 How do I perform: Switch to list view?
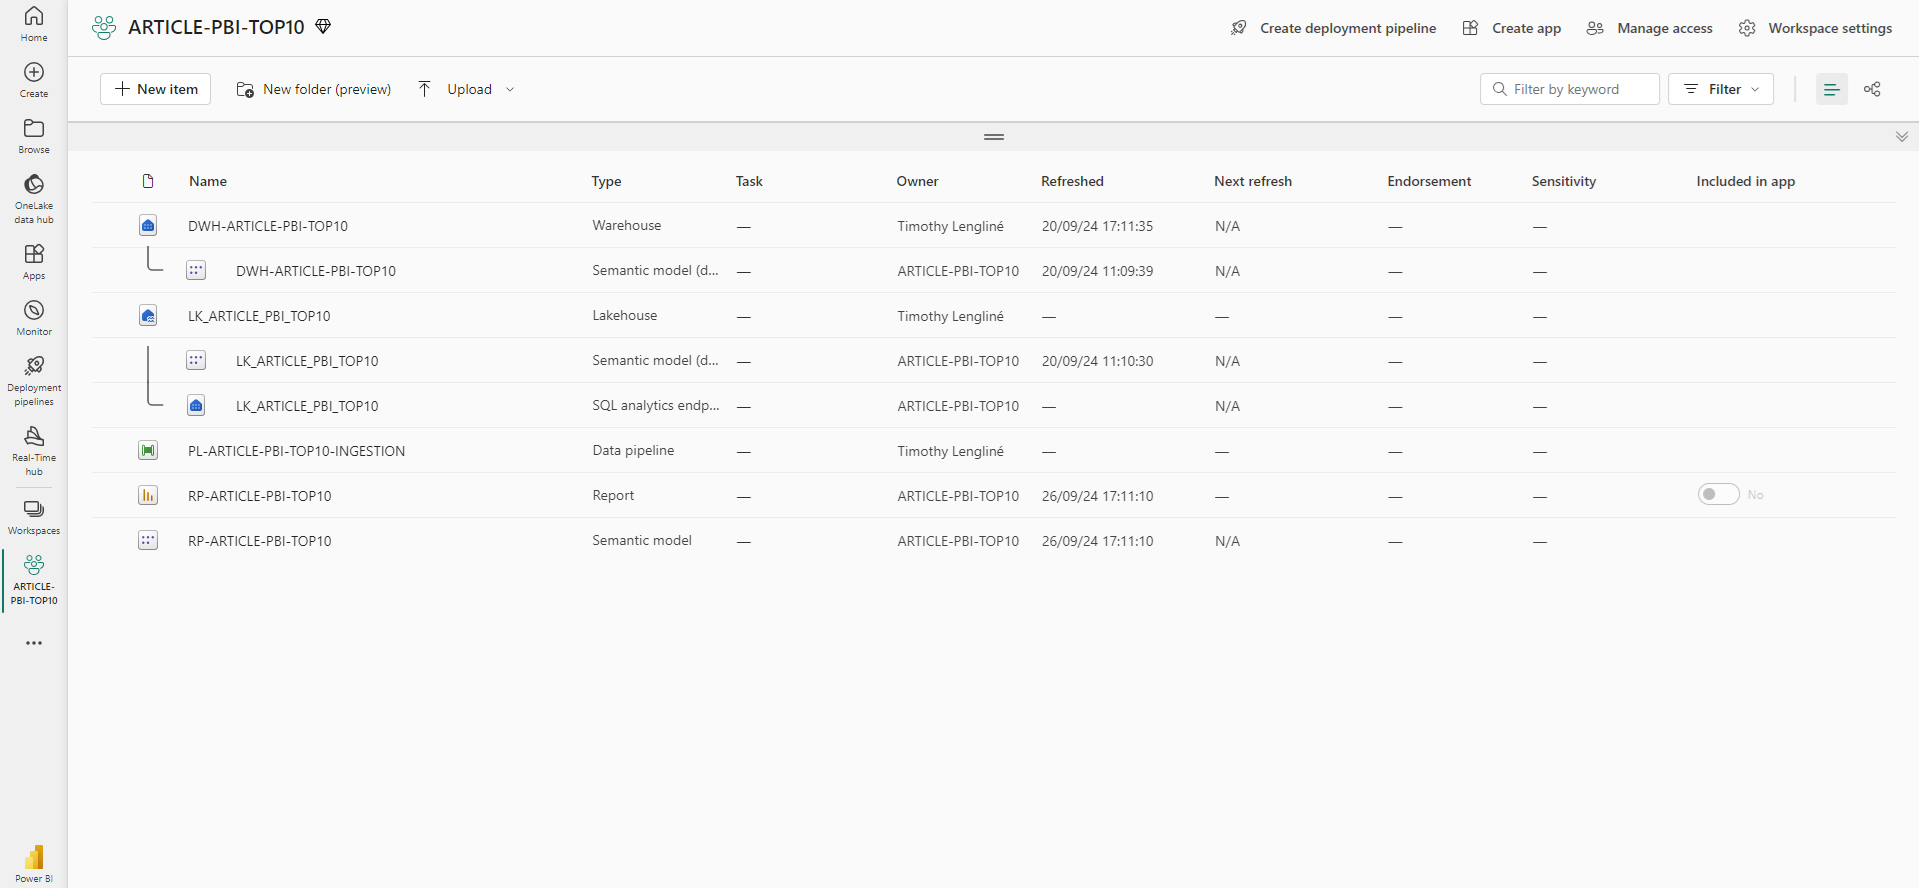click(1831, 89)
